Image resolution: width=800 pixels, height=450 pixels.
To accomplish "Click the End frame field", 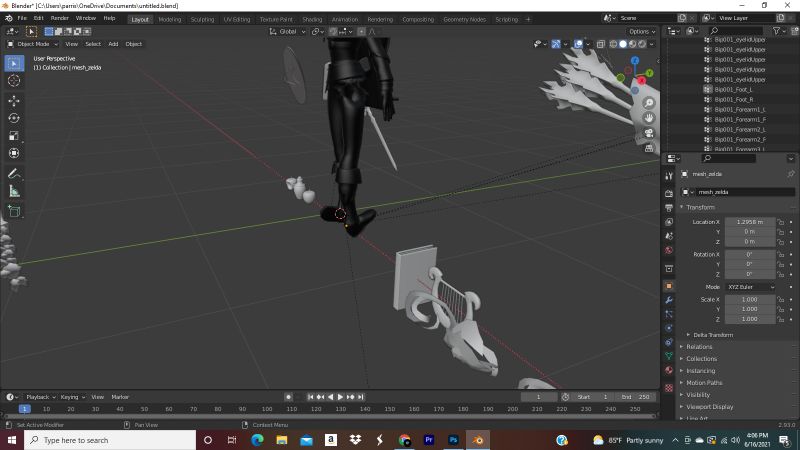I will pos(636,397).
